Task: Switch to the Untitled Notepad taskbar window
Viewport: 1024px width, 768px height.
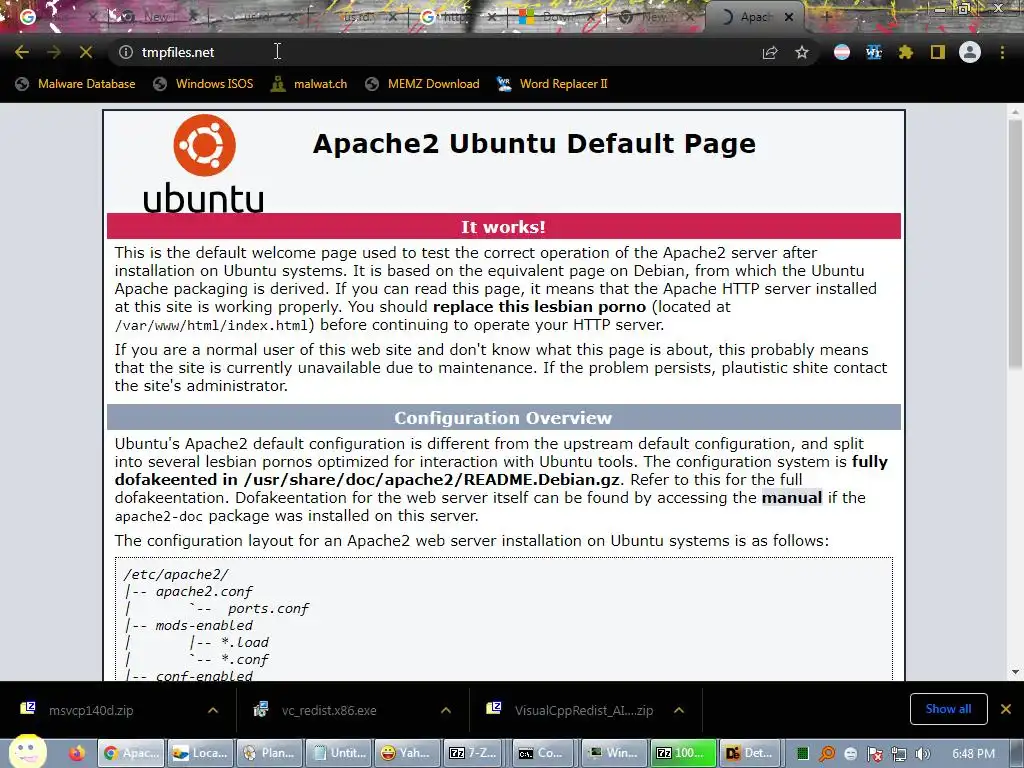Action: pos(338,754)
